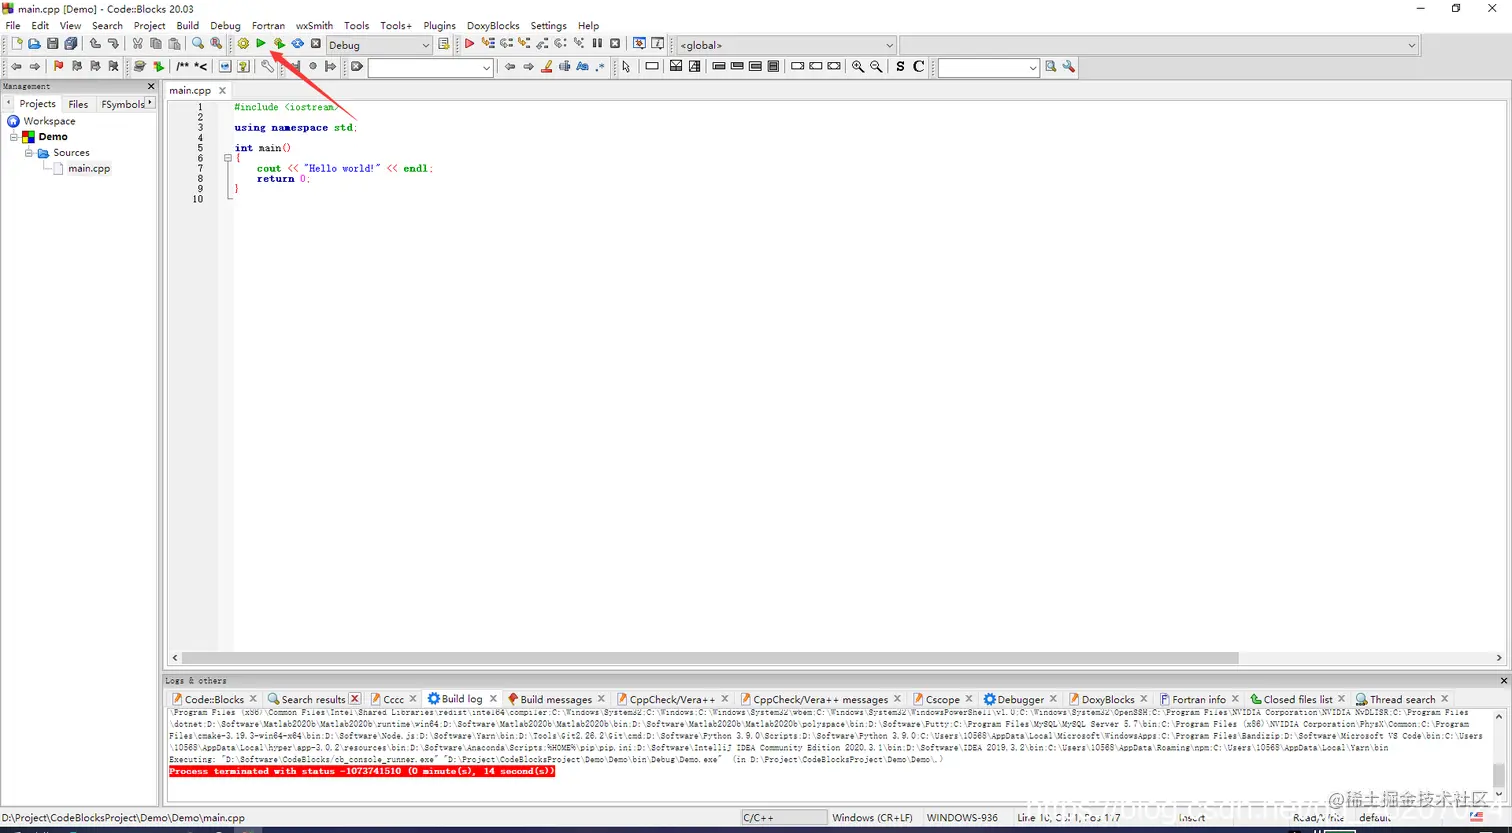
Task: Click the Break debugger pause icon
Action: [597, 44]
